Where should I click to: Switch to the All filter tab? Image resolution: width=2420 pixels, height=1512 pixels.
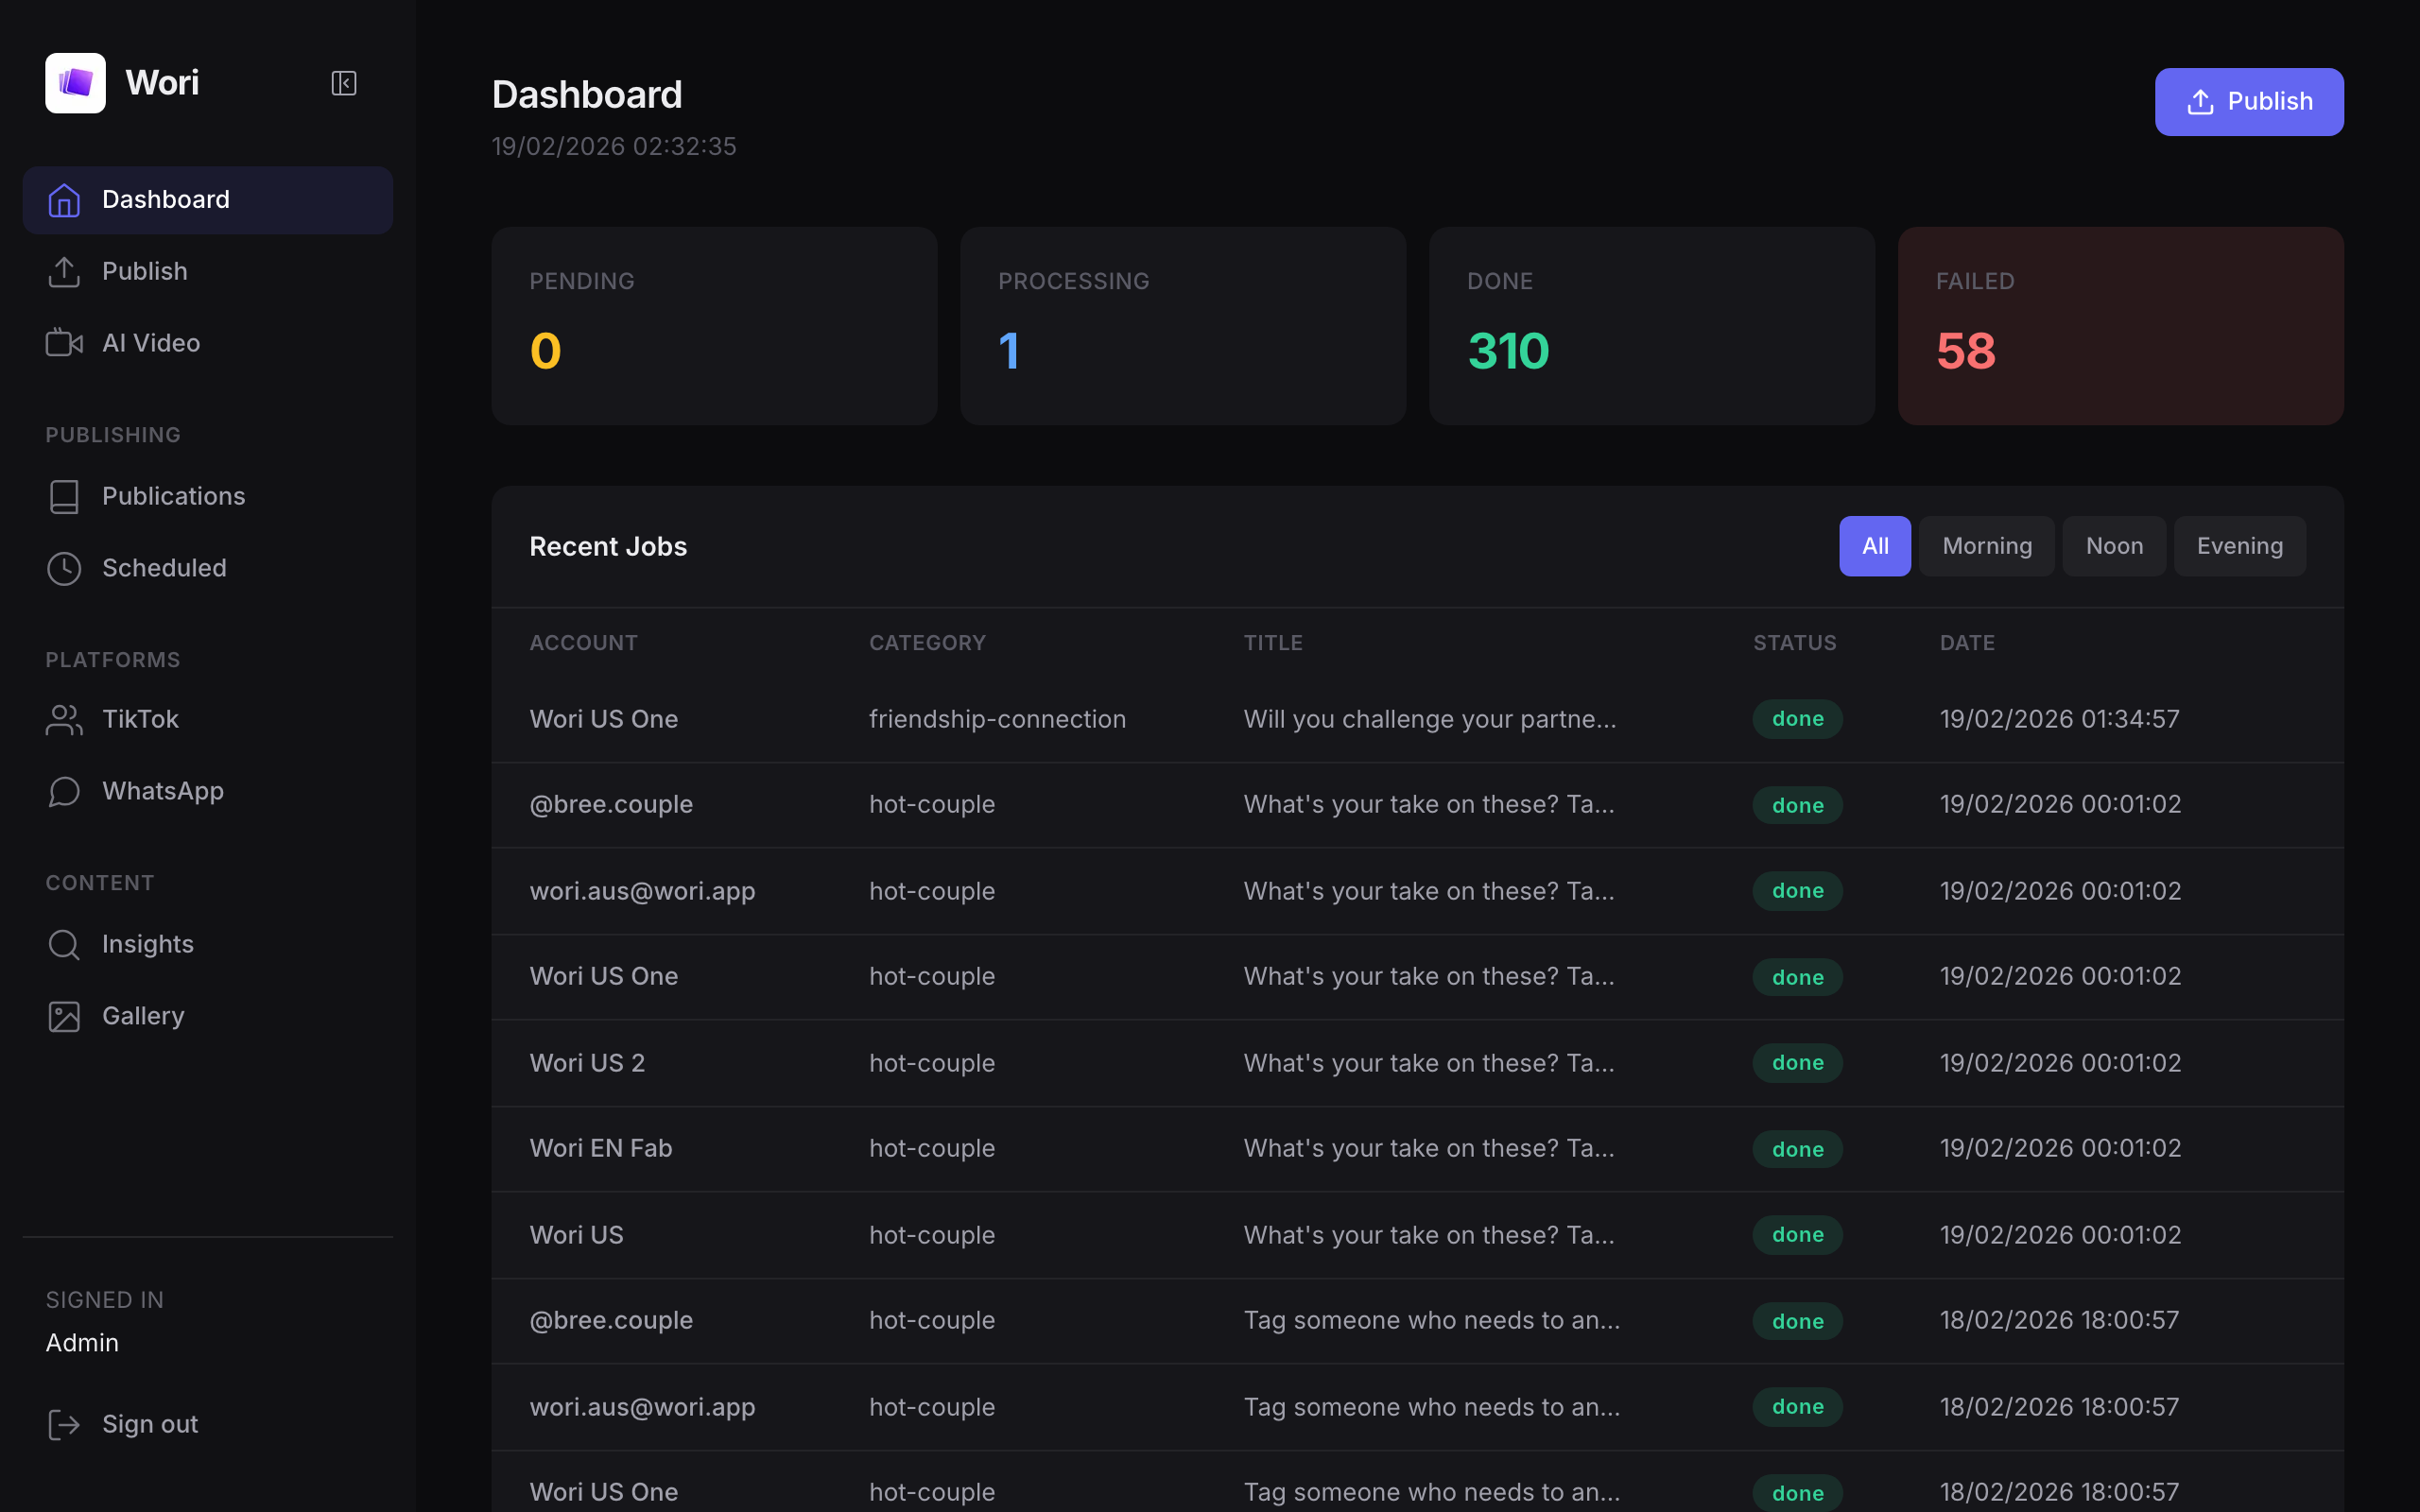point(1874,546)
